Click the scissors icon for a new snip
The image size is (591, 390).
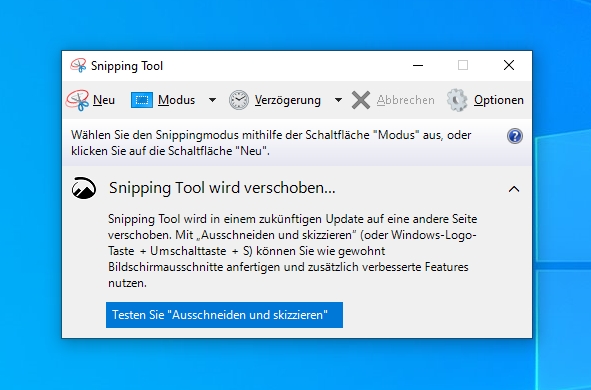pos(77,100)
